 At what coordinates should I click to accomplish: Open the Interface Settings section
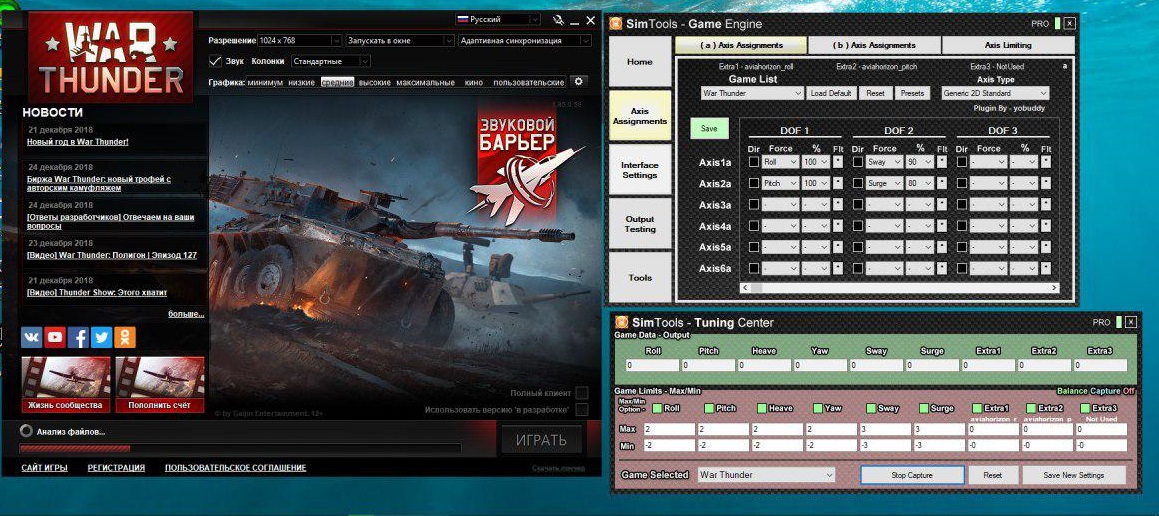tap(640, 170)
